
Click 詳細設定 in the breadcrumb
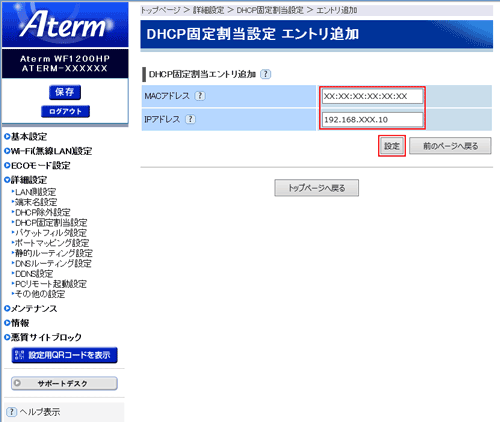point(209,10)
